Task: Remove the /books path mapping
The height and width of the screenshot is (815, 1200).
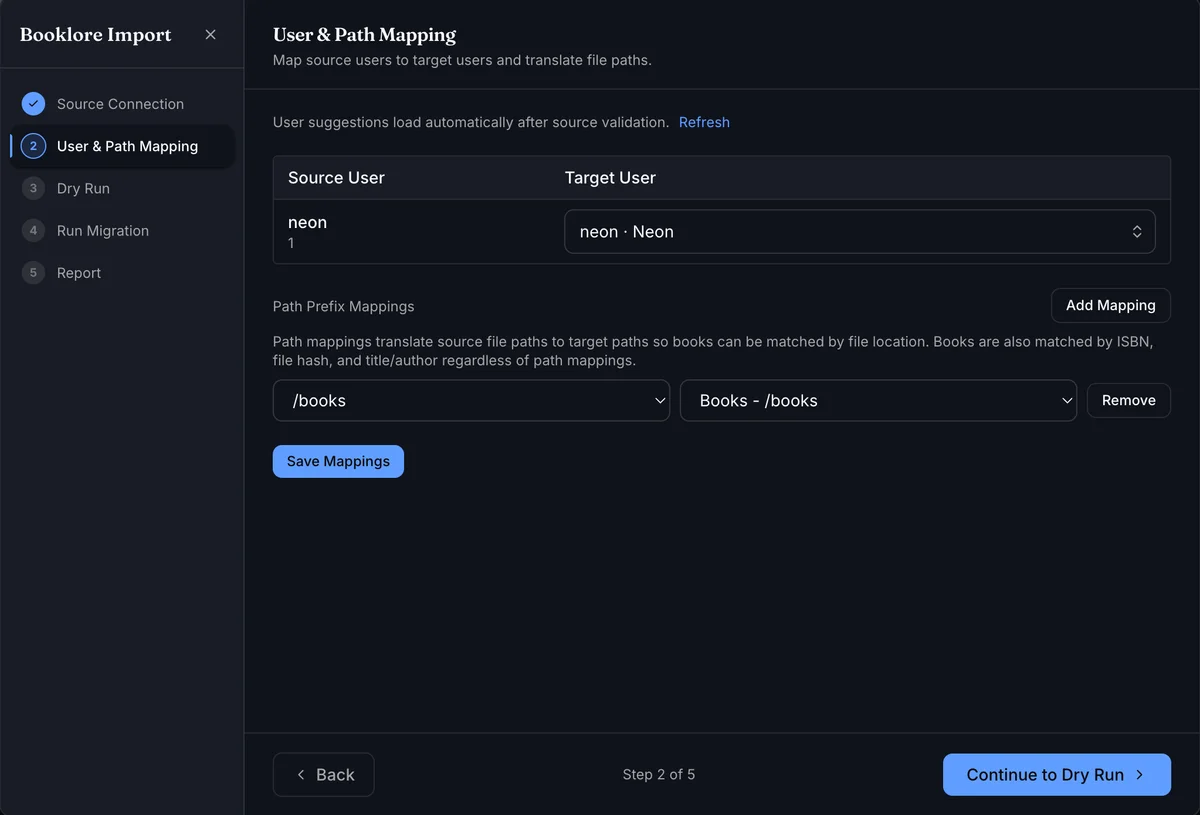Action: 1128,400
